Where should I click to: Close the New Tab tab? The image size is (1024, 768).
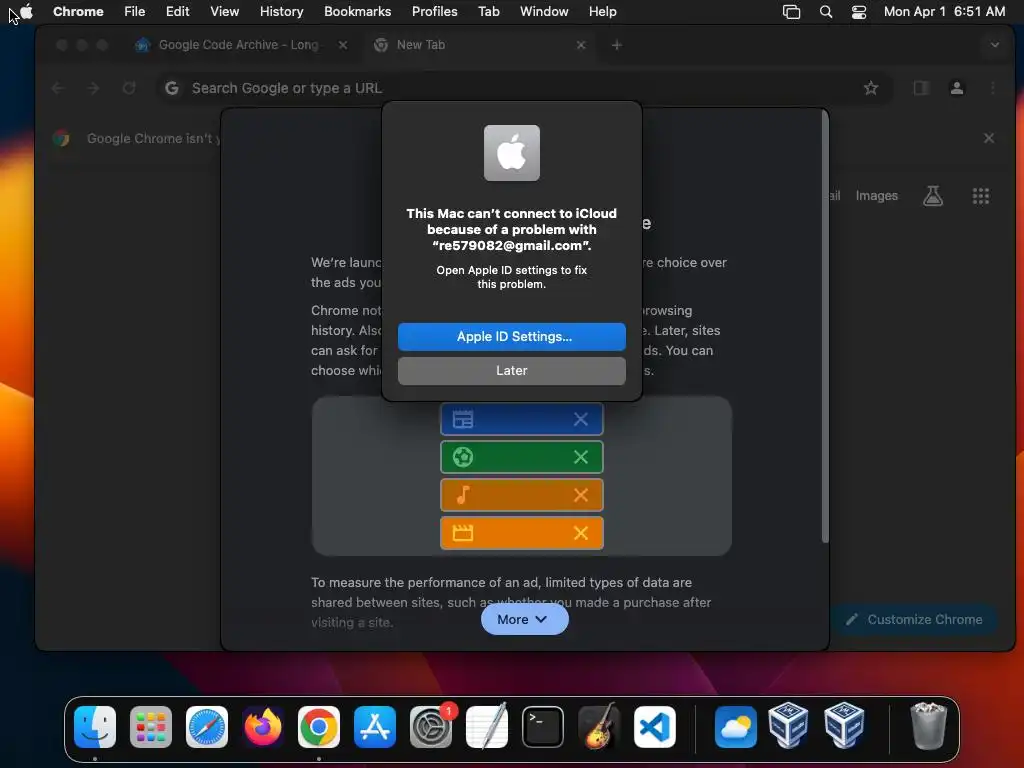point(581,45)
